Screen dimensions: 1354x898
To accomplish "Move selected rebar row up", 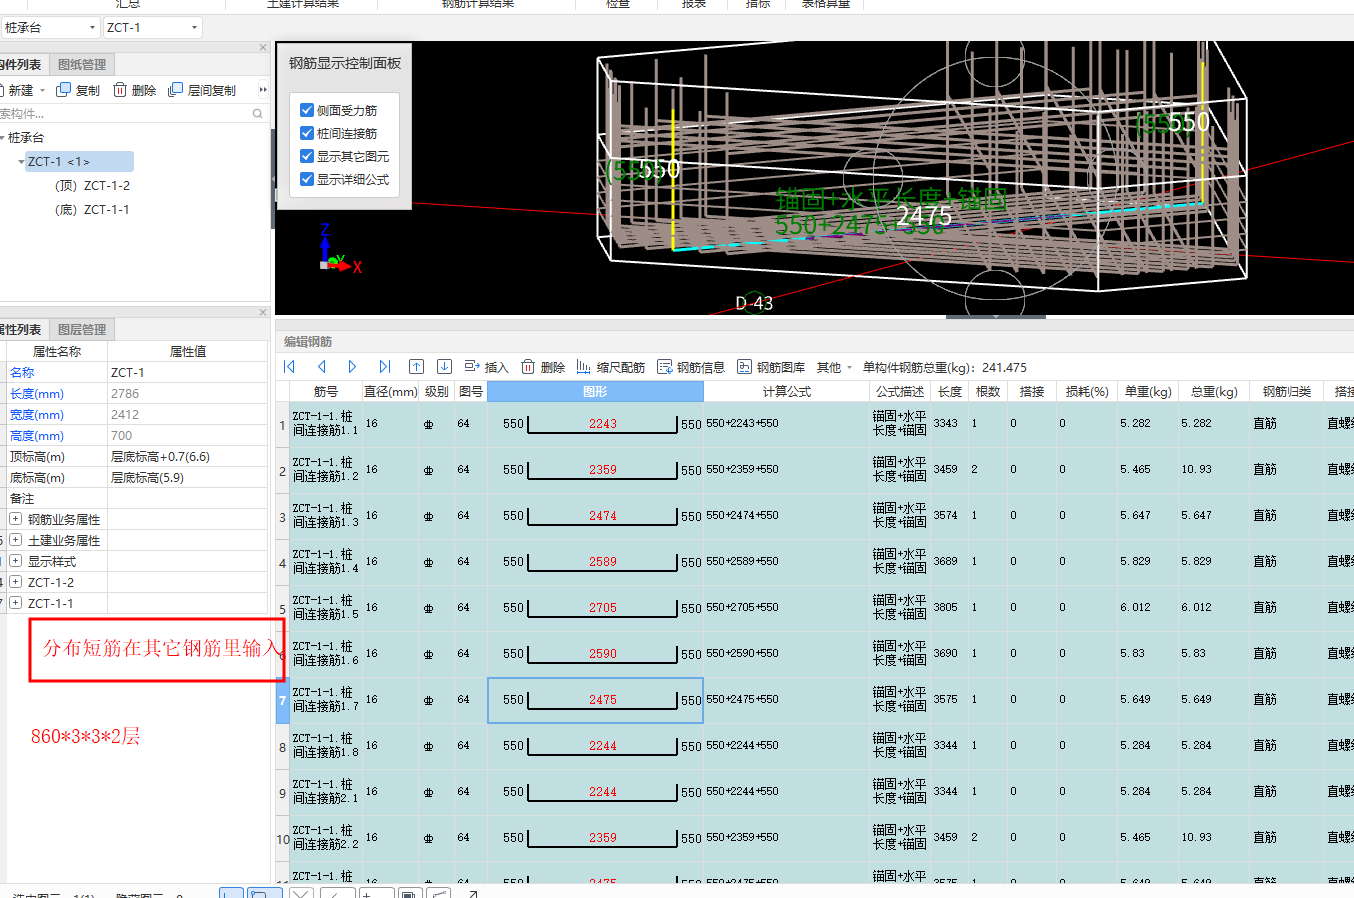I will point(417,367).
